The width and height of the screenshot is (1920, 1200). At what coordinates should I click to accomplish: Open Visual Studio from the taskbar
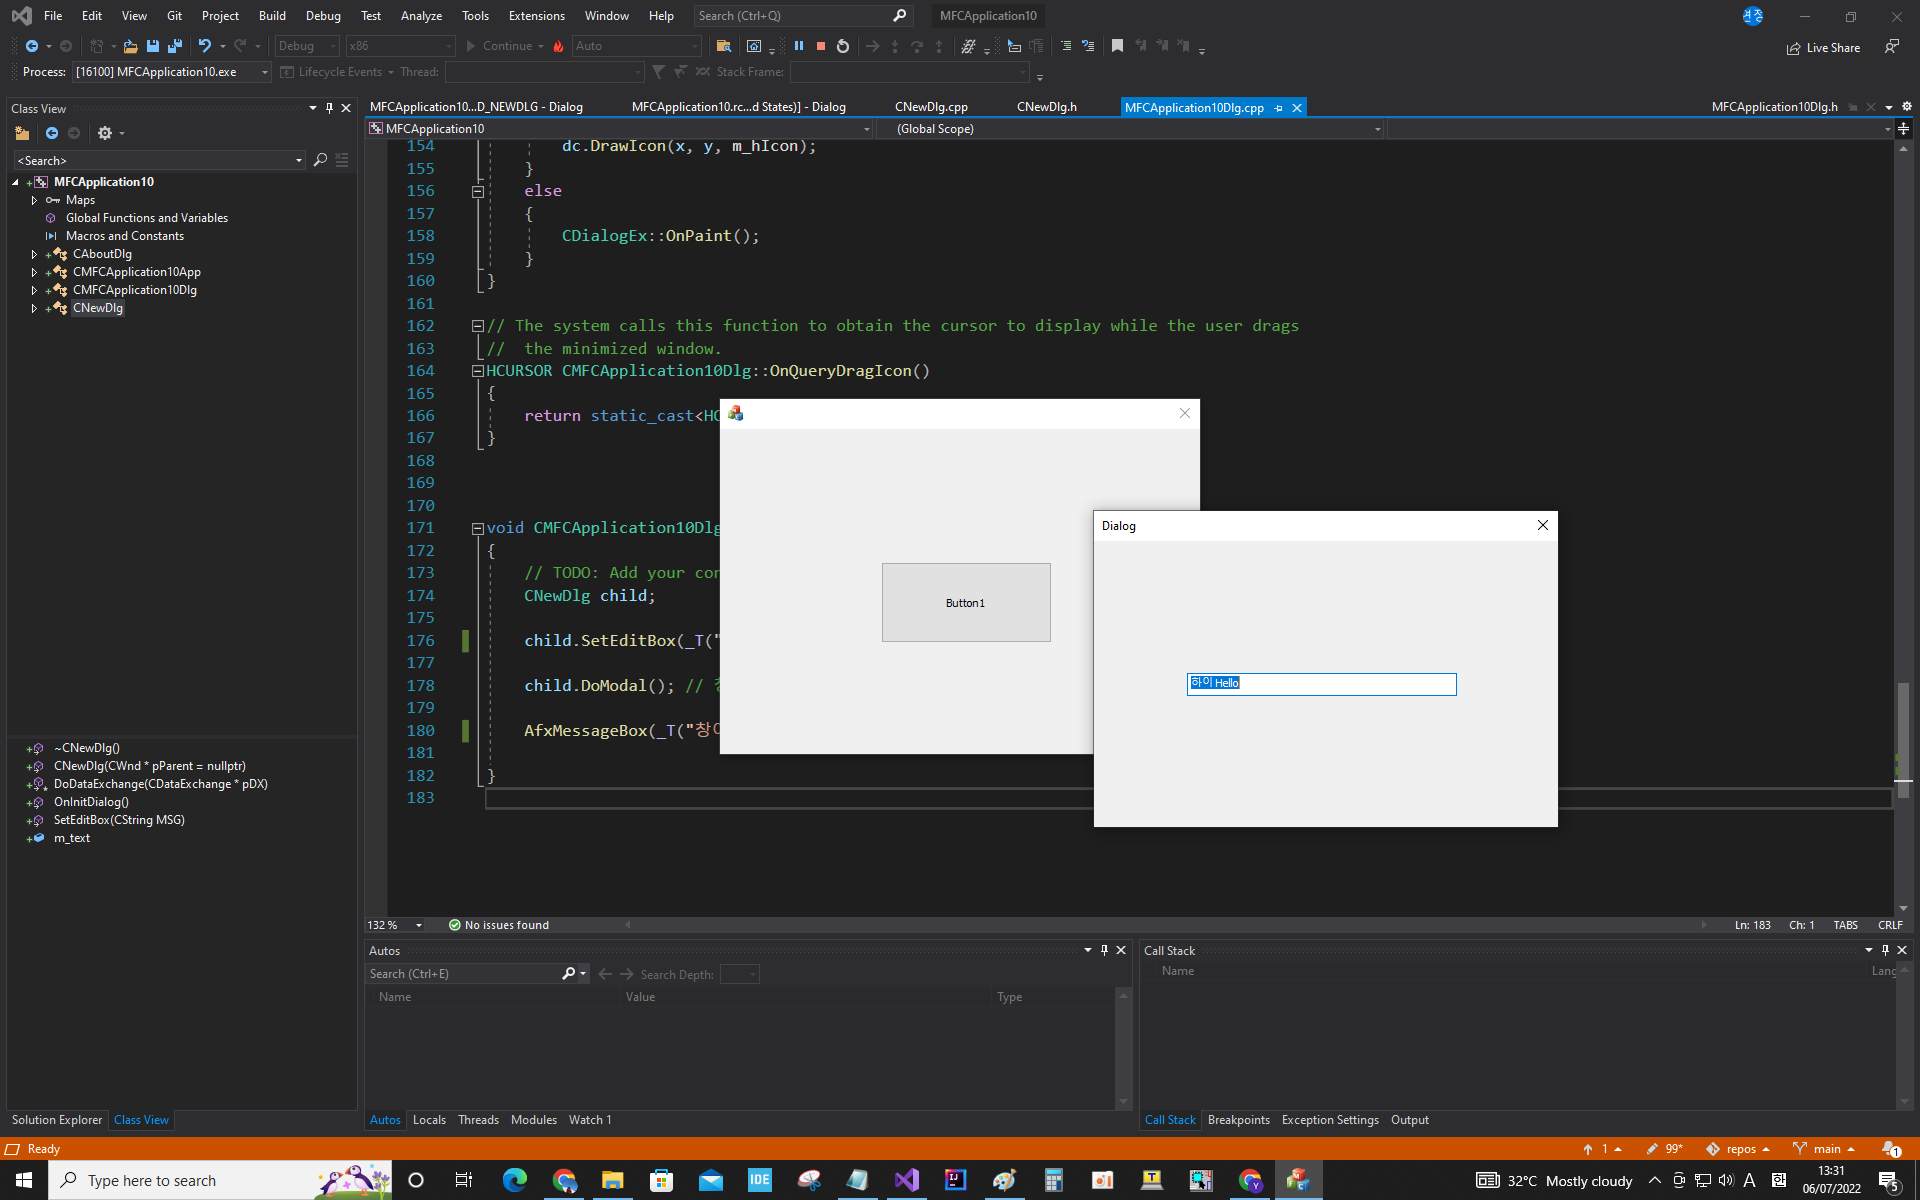click(x=907, y=1180)
